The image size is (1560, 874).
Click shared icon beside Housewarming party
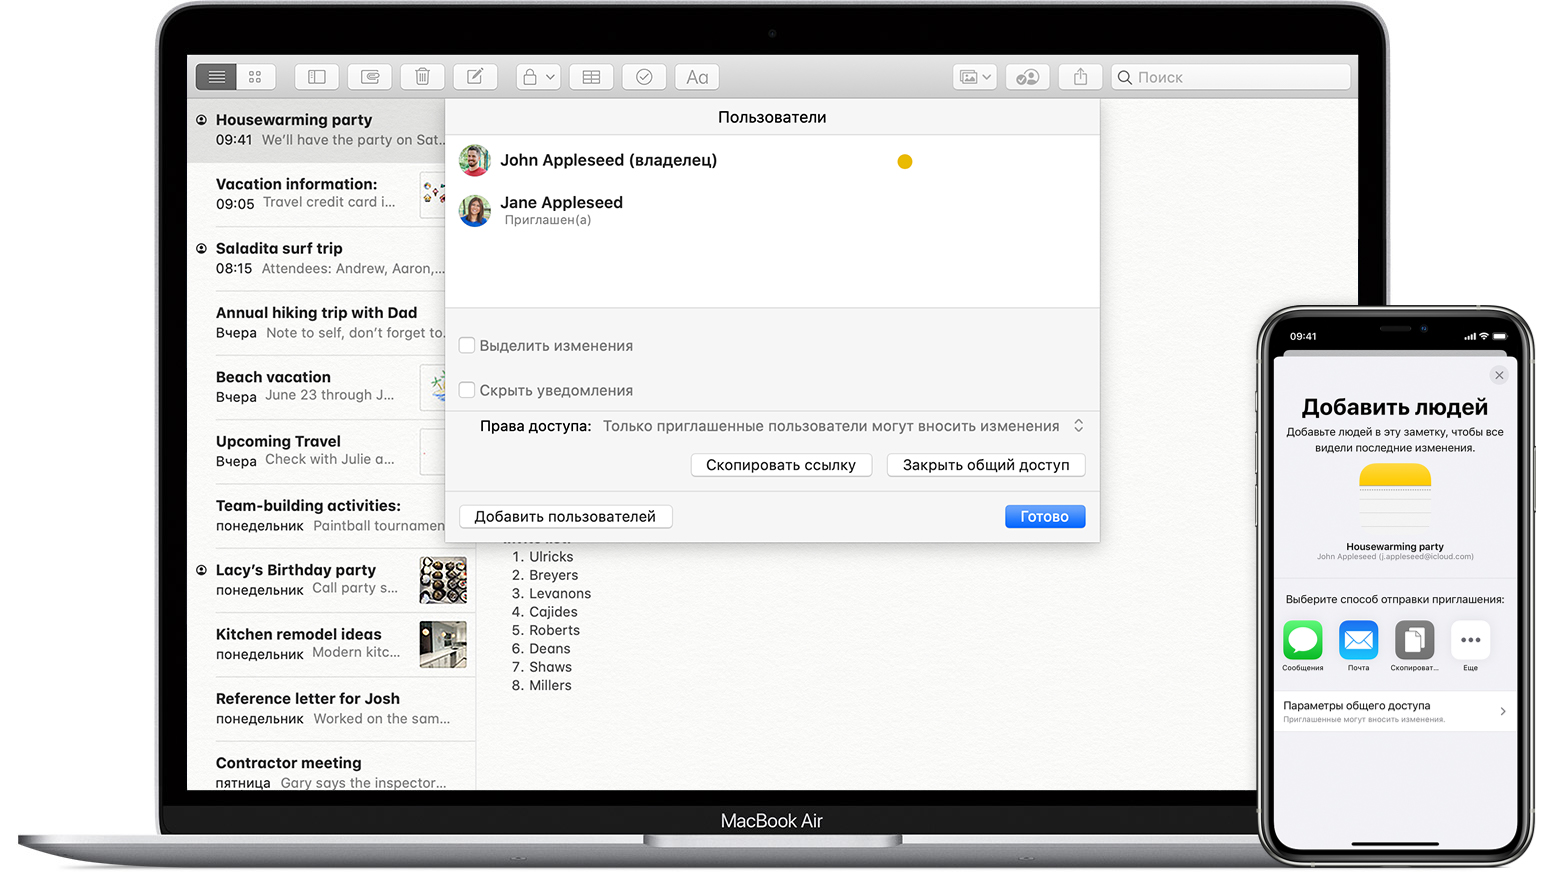click(x=202, y=120)
